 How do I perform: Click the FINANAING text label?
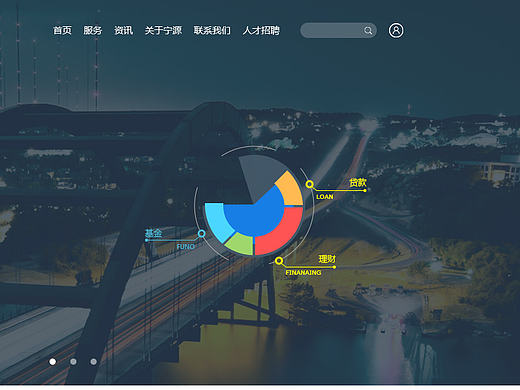(303, 273)
